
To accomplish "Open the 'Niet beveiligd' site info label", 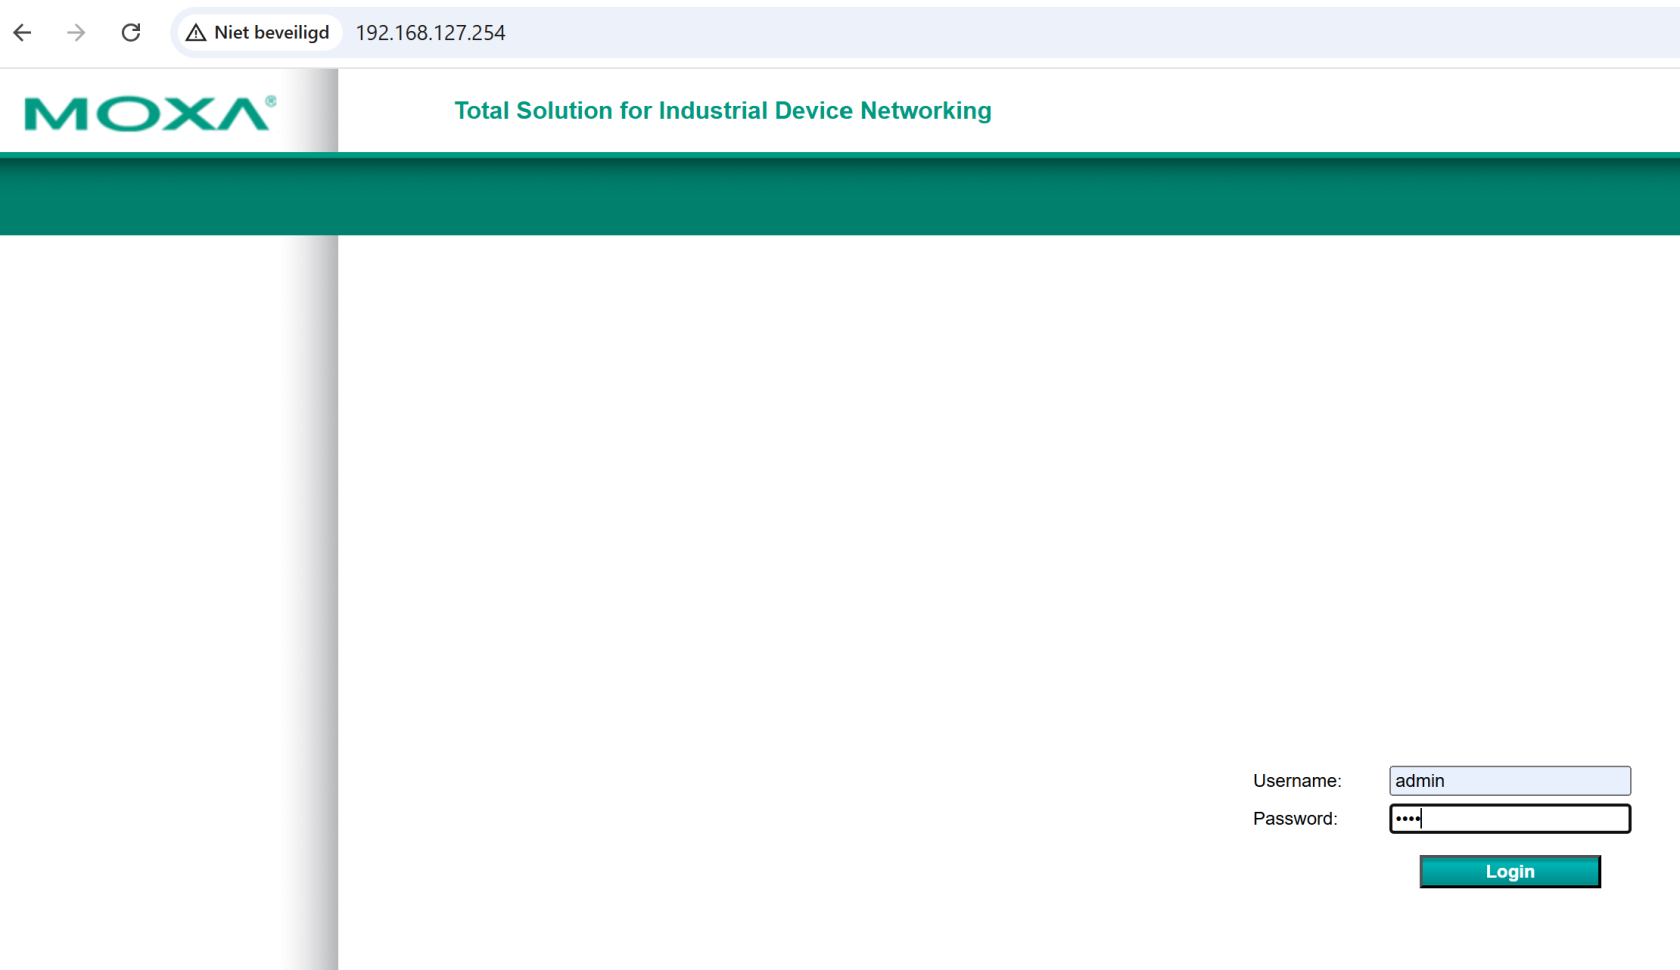I will (x=271, y=33).
